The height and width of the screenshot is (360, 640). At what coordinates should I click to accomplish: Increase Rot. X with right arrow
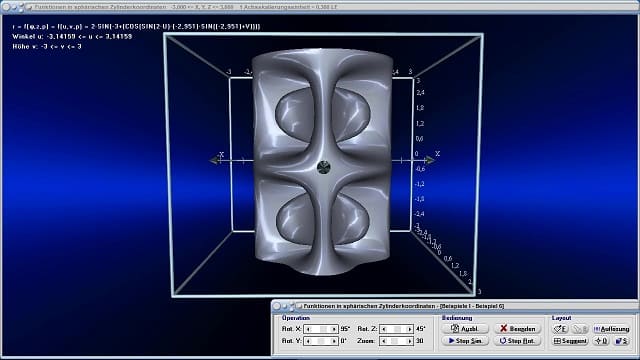coord(333,329)
